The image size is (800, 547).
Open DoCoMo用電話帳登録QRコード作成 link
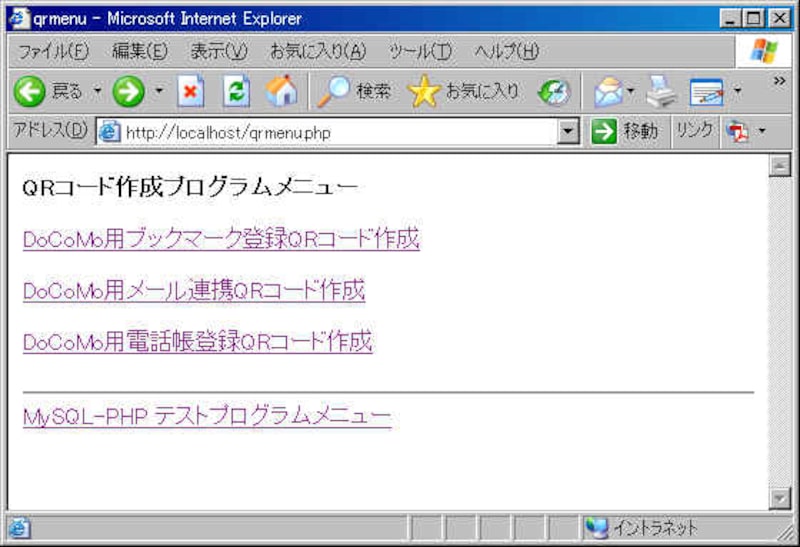[198, 341]
